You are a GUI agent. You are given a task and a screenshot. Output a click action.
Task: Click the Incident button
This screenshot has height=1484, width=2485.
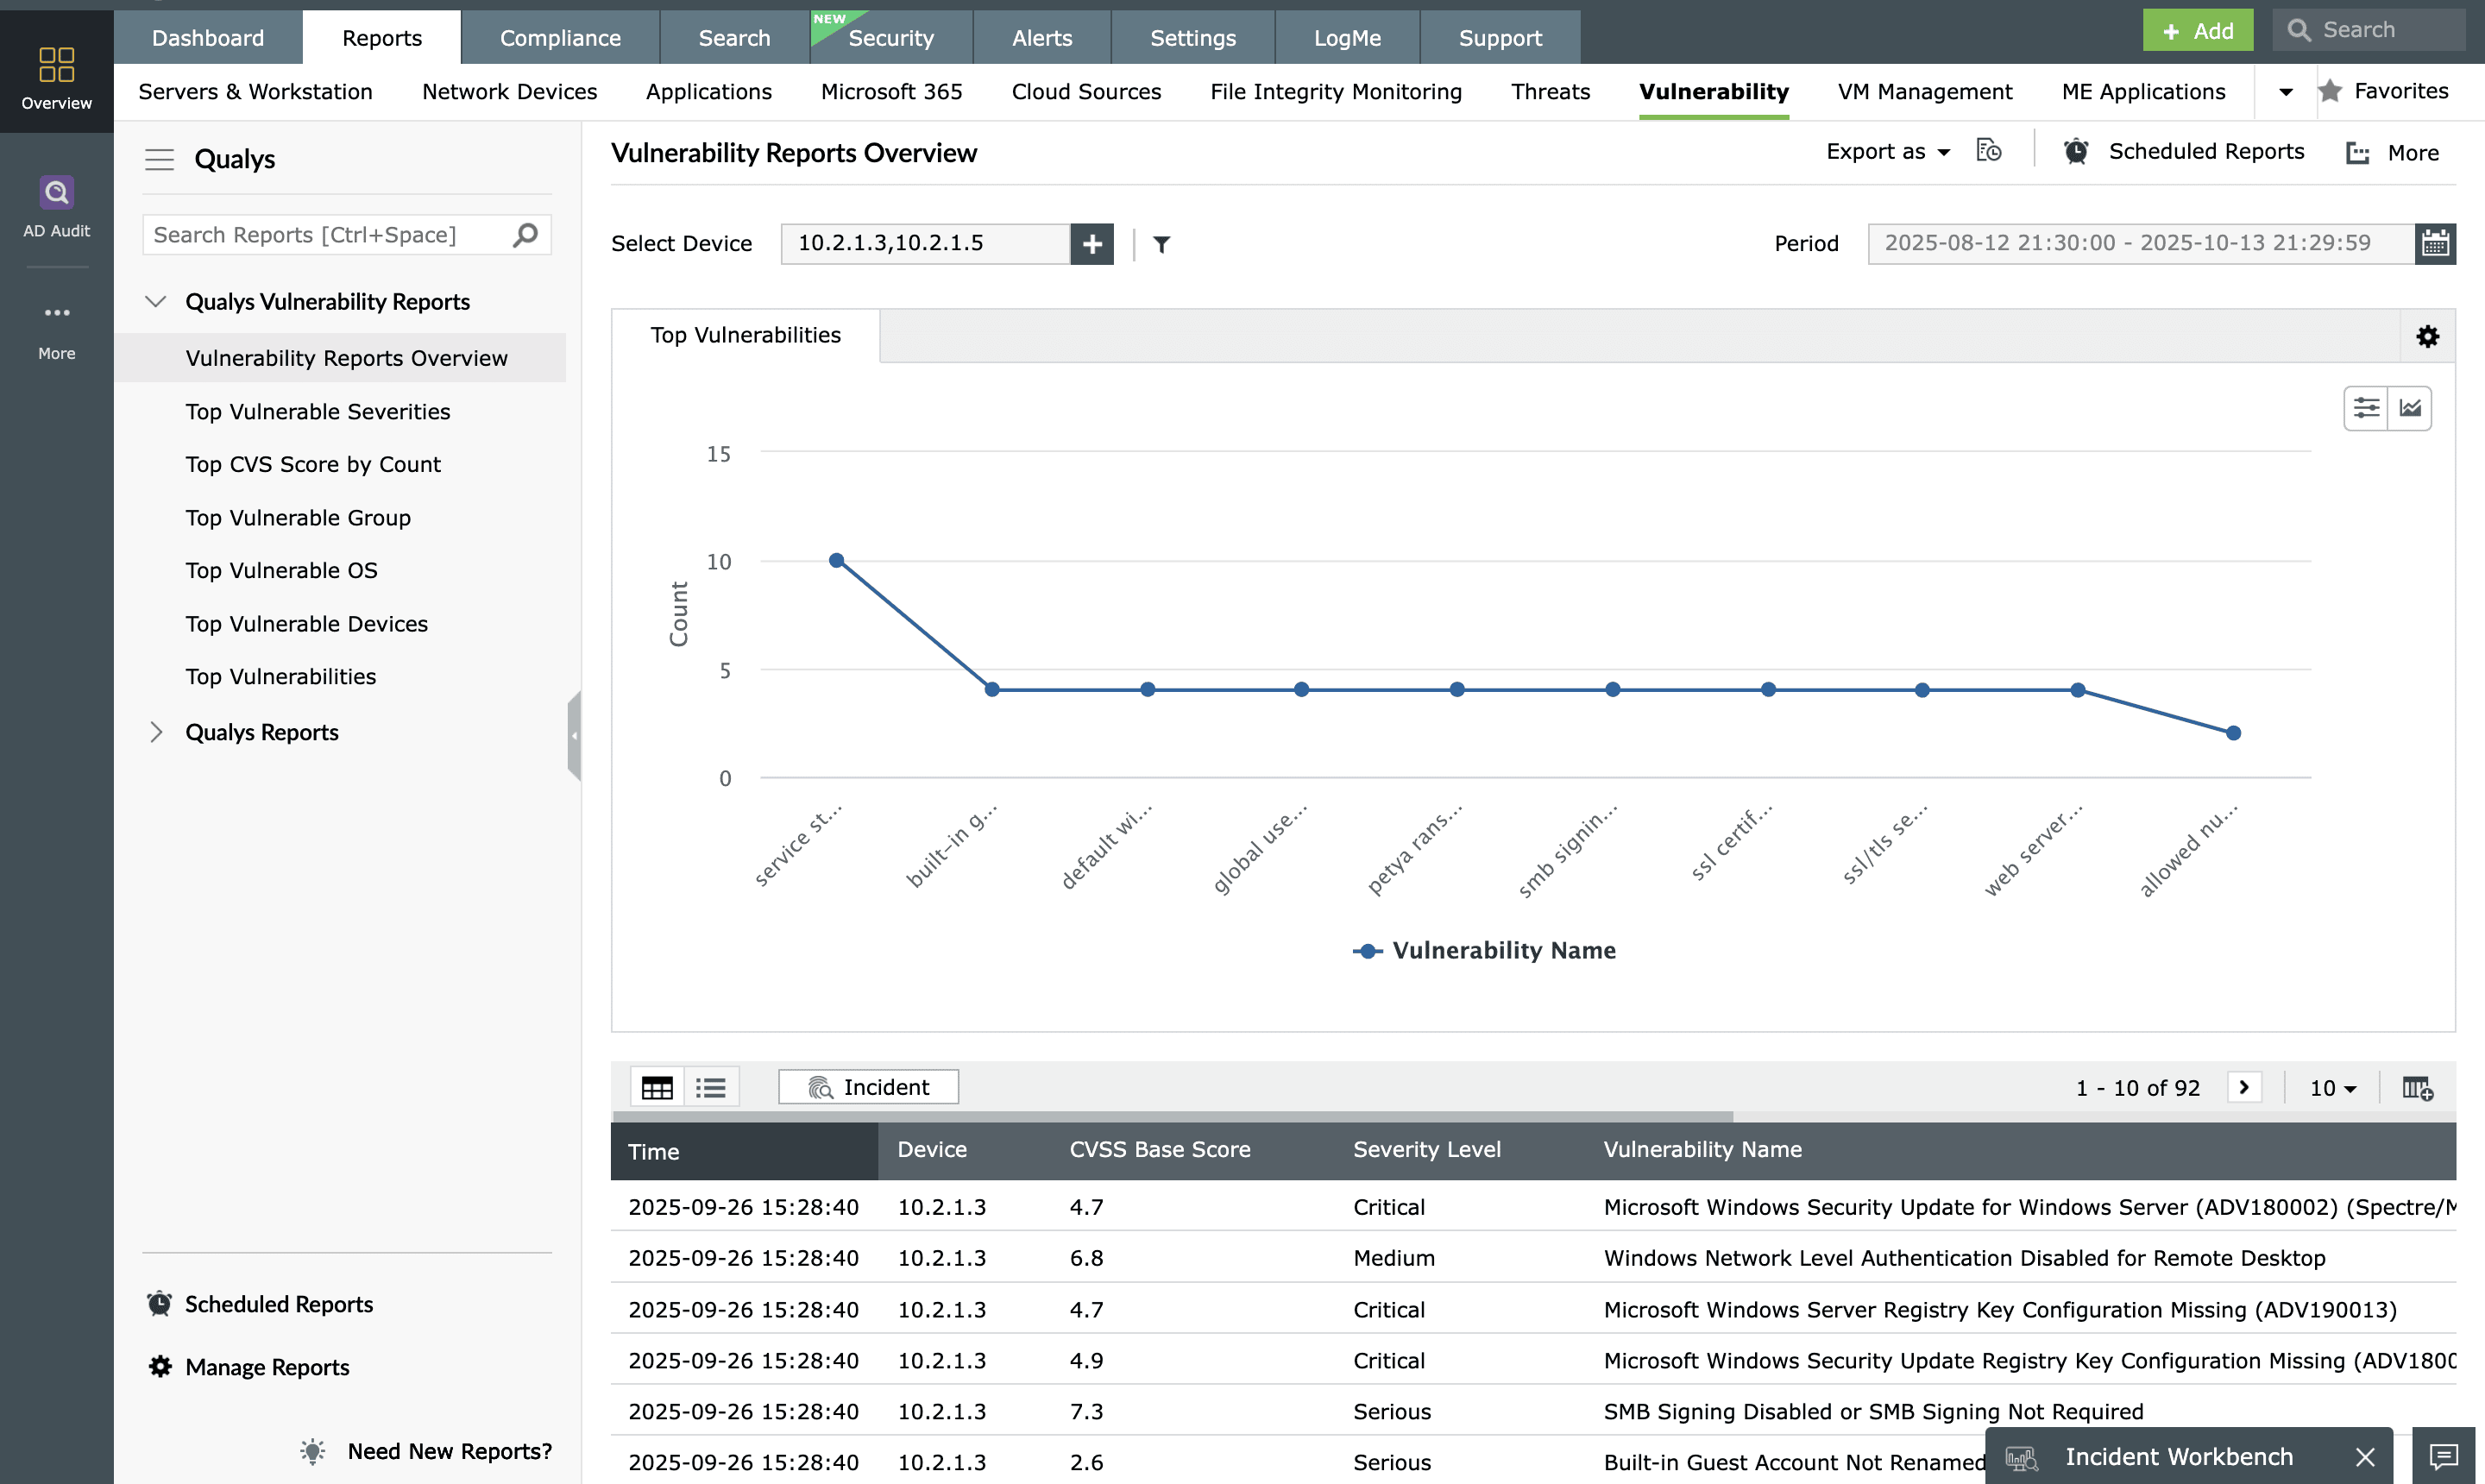(x=868, y=1087)
